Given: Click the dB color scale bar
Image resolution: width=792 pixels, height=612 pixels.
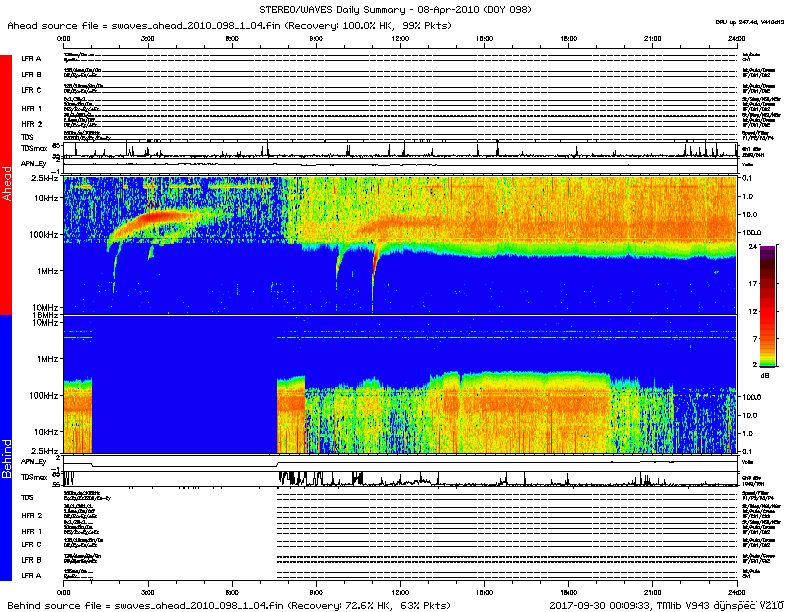Looking at the screenshot, I should pyautogui.click(x=765, y=305).
